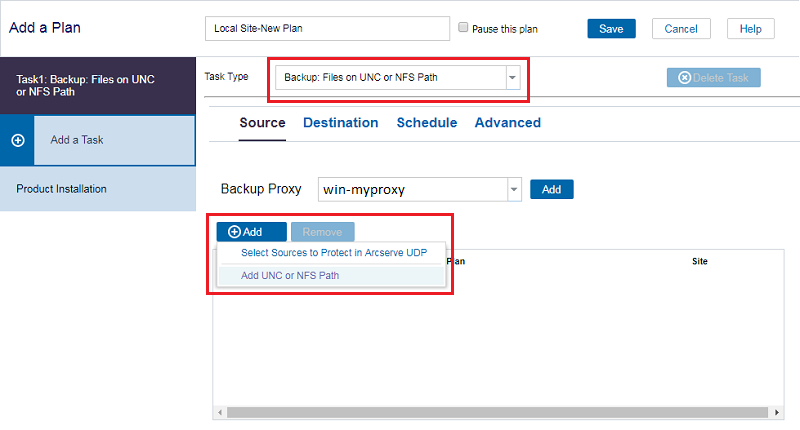
Task: Click the Site column header
Action: pyautogui.click(x=699, y=261)
